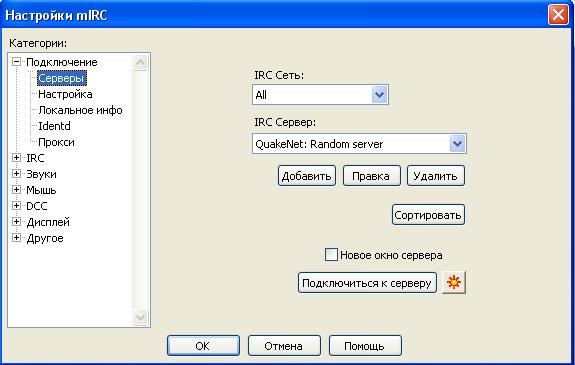Click the Правка button
Viewport: 575px width, 365px height.
(x=371, y=176)
